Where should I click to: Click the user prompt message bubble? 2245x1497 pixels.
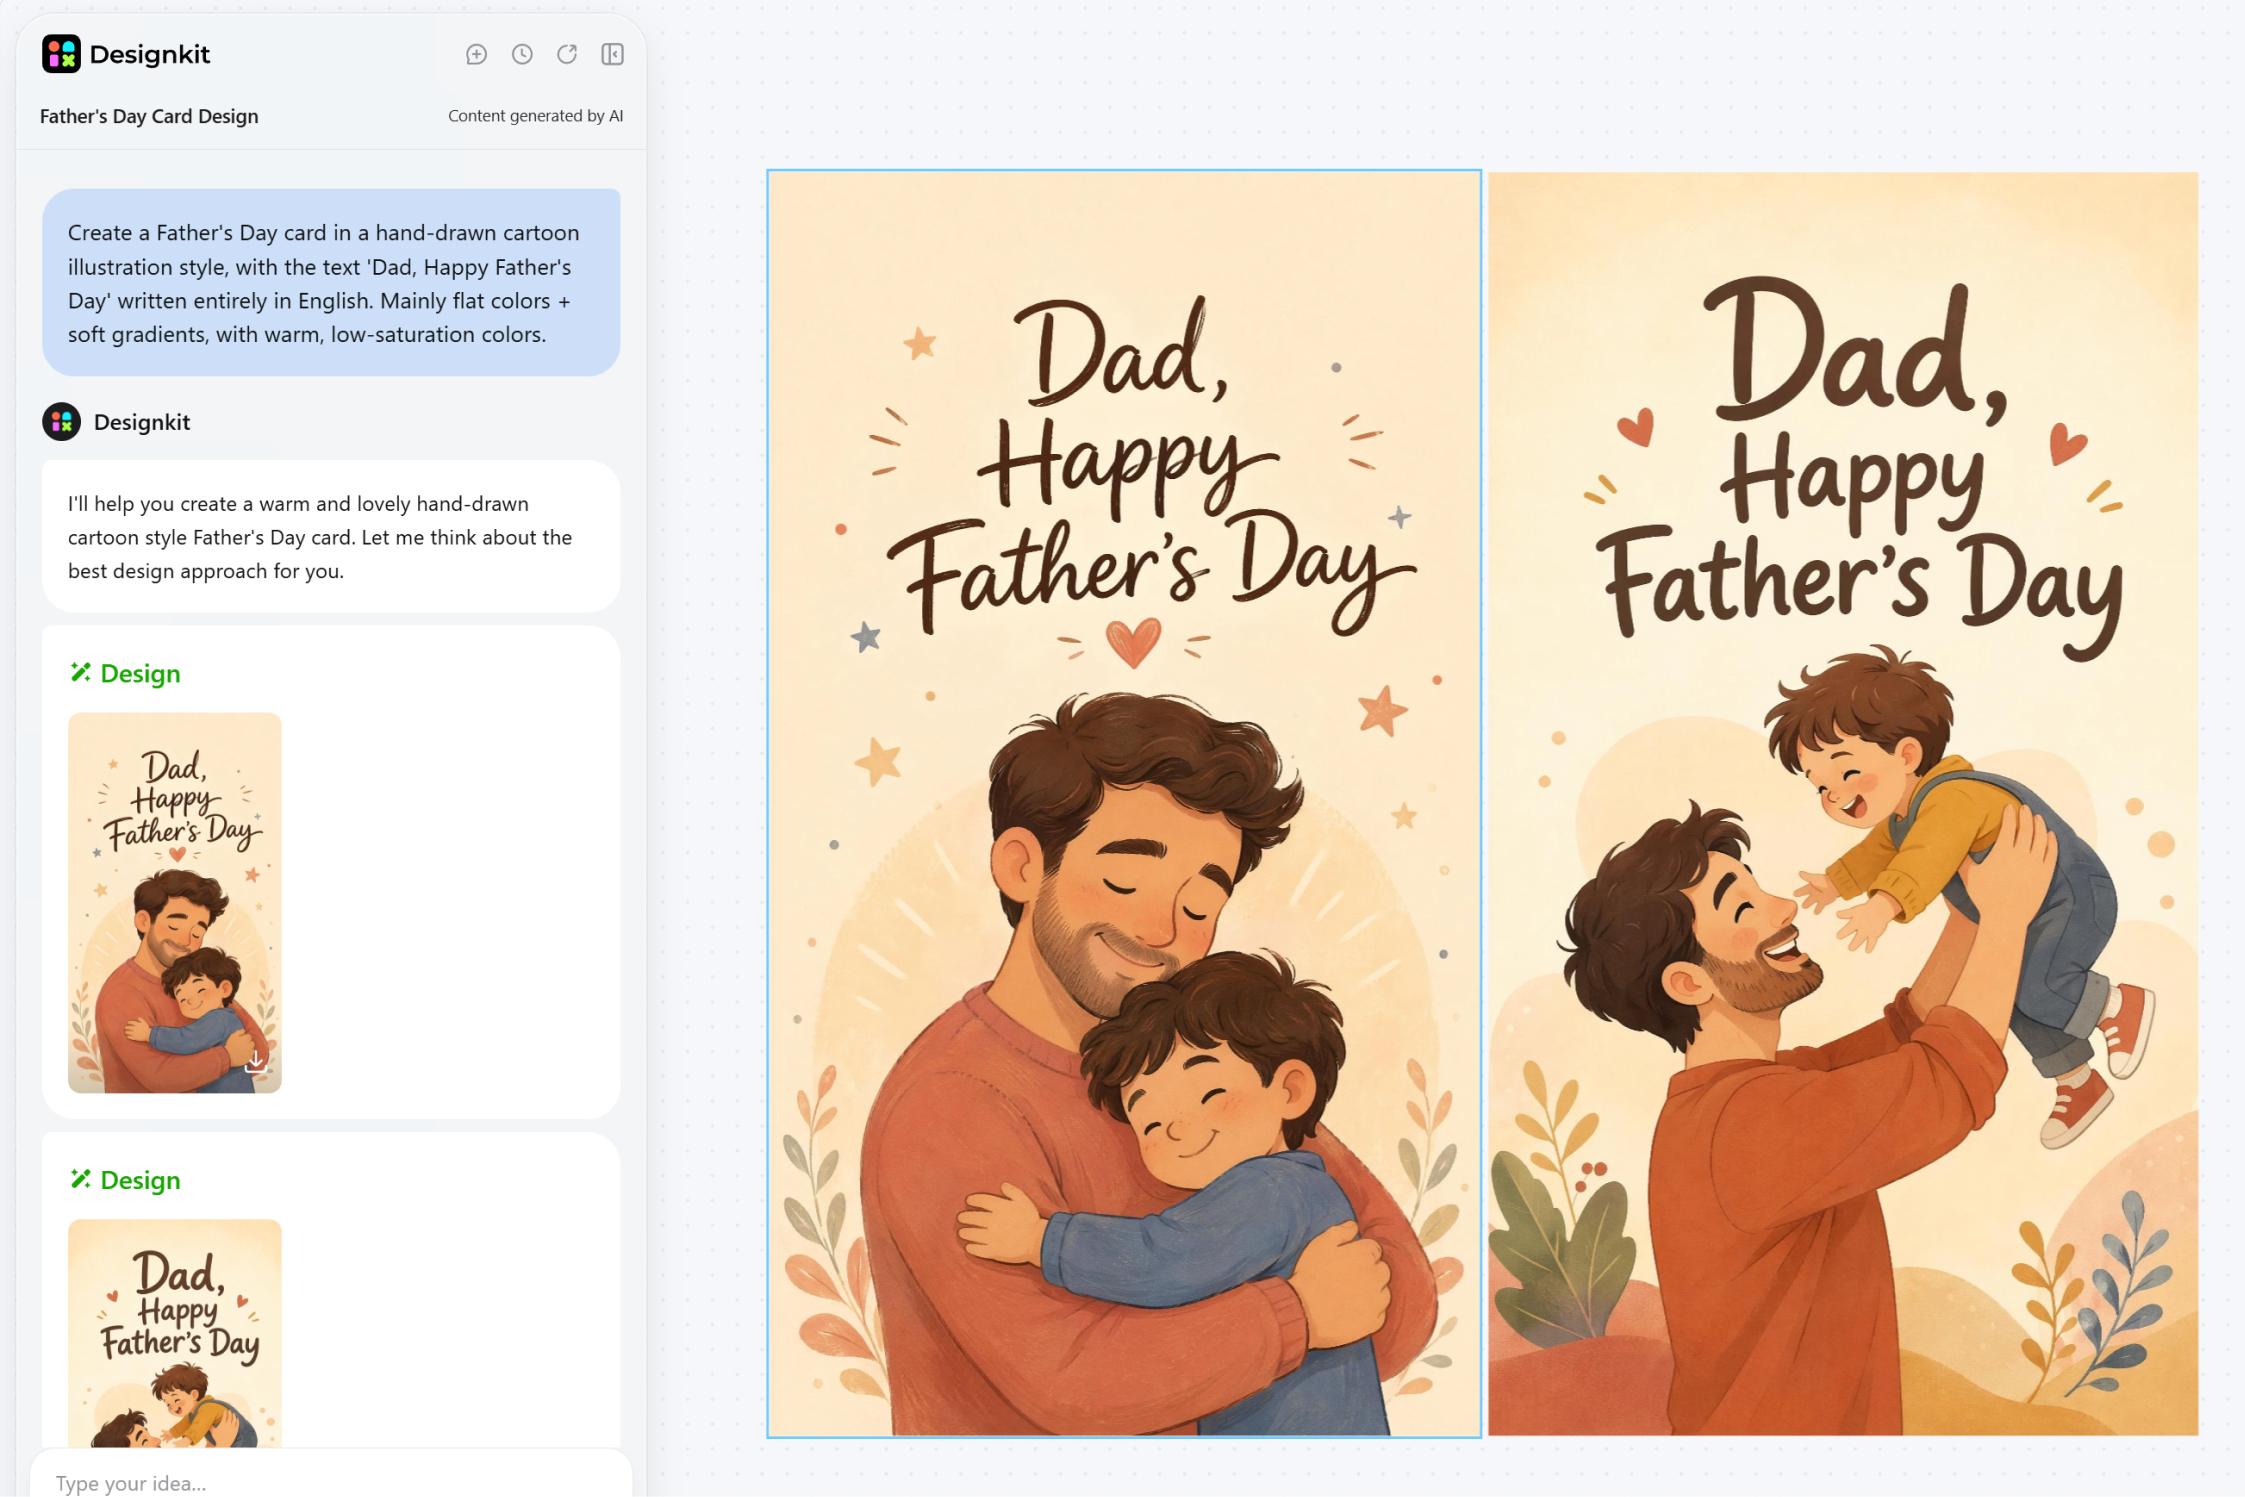point(331,283)
